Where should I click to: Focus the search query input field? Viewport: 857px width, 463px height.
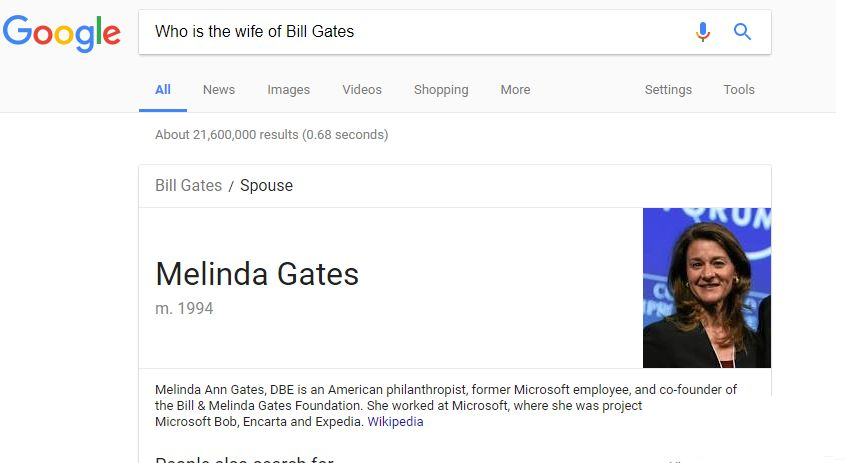415,32
